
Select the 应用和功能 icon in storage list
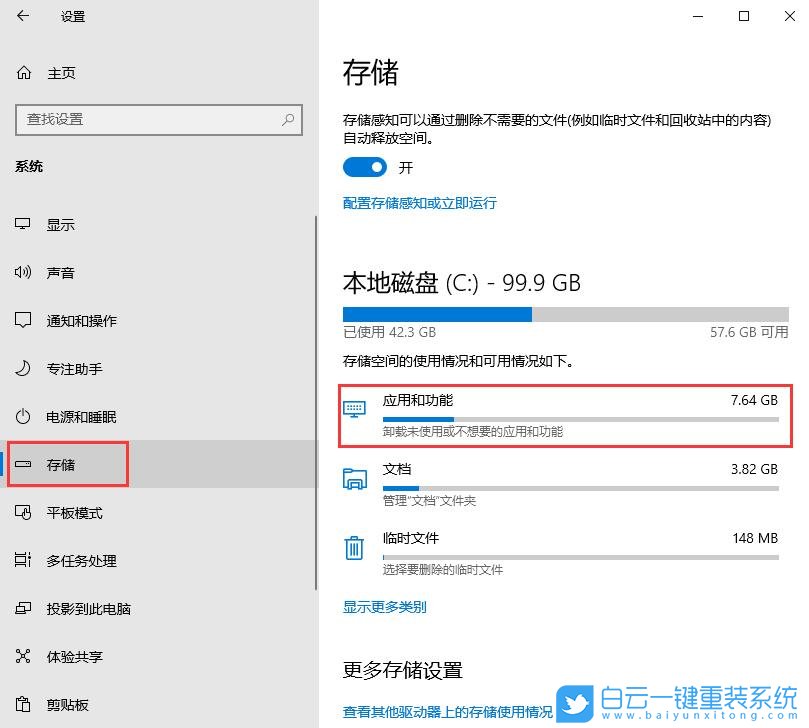(x=353, y=408)
